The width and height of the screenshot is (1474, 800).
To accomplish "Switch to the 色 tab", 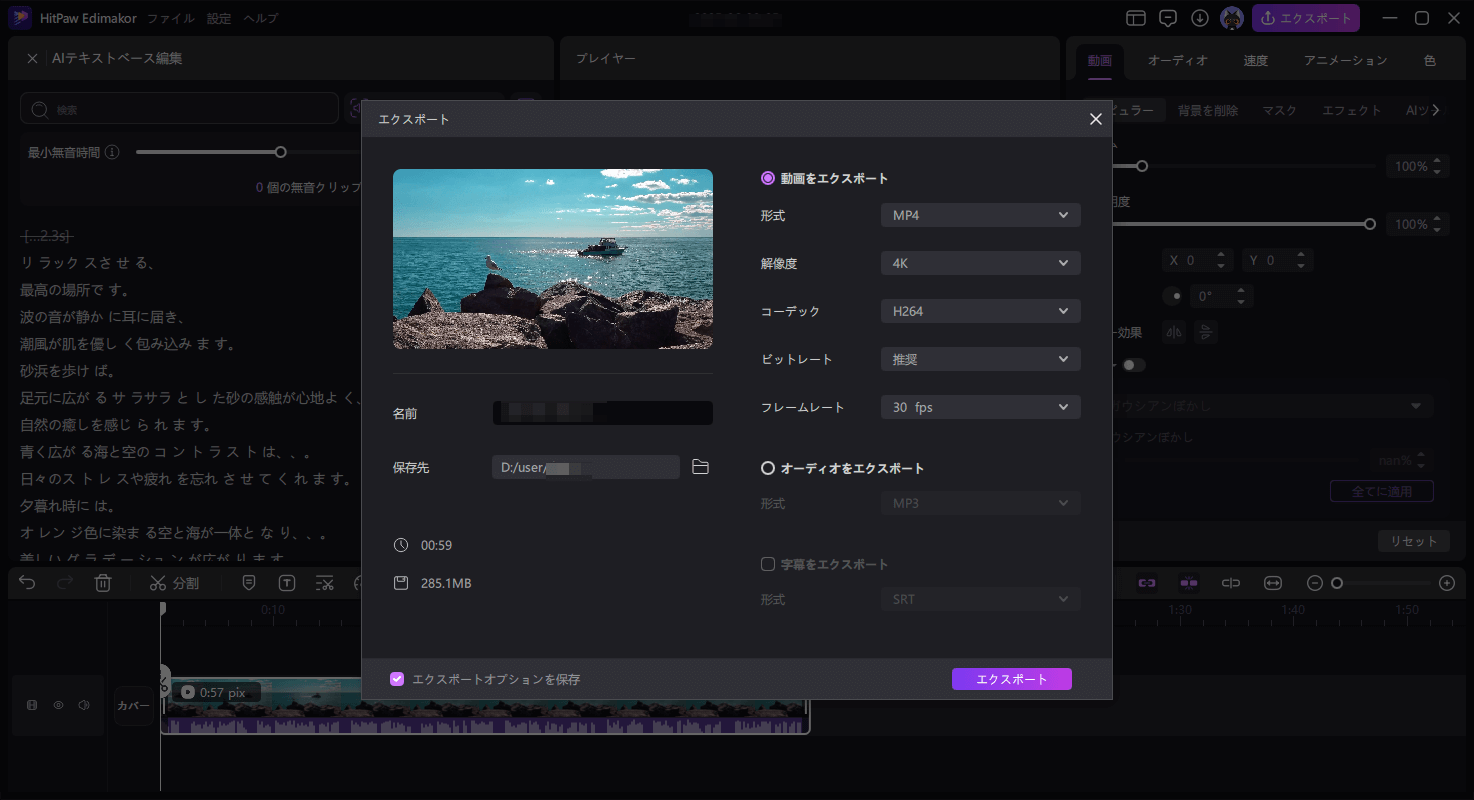I will pyautogui.click(x=1430, y=60).
